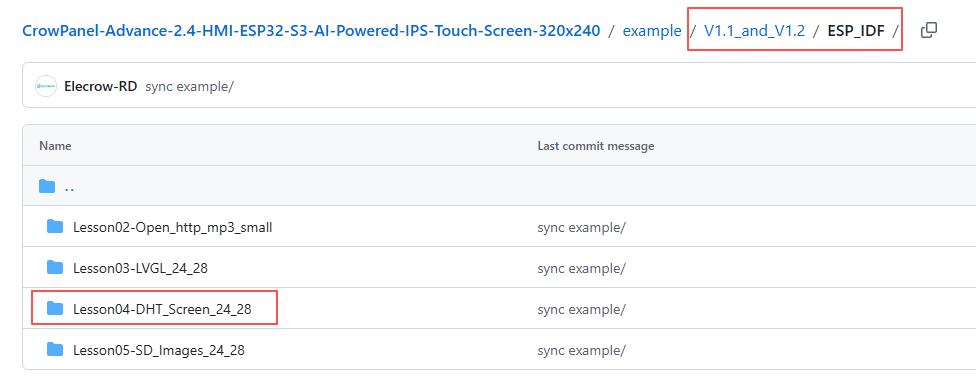Open the Lesson04-DHT_Screen_24_28 folder
This screenshot has height=376, width=976.
pyautogui.click(x=162, y=309)
